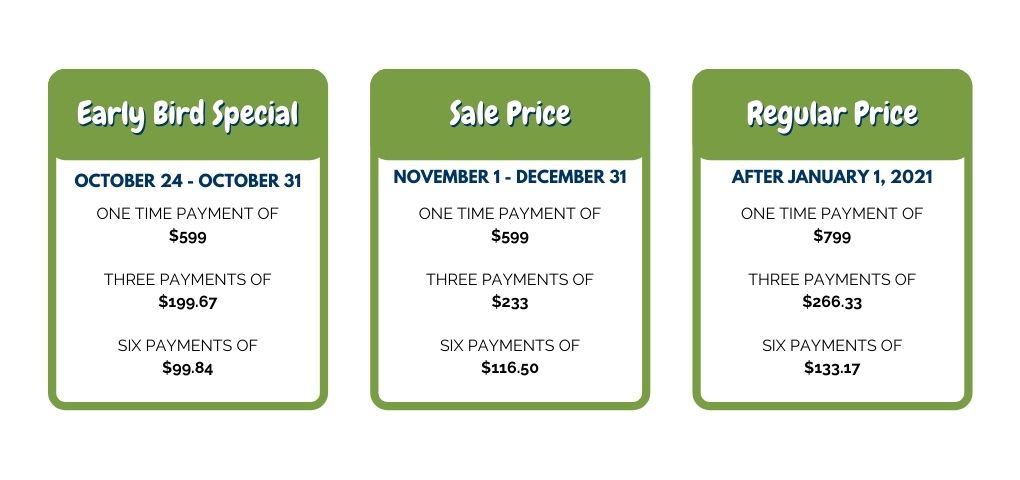Click the Regular Price header
The width and height of the screenshot is (1020, 480).
tap(832, 114)
